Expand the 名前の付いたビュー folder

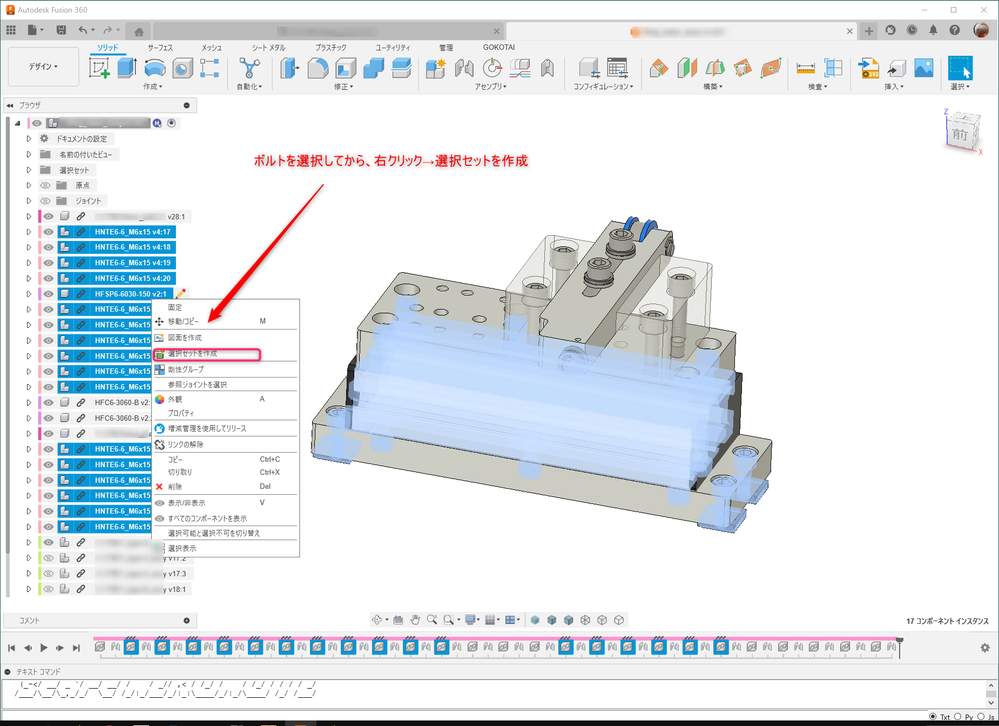point(29,154)
